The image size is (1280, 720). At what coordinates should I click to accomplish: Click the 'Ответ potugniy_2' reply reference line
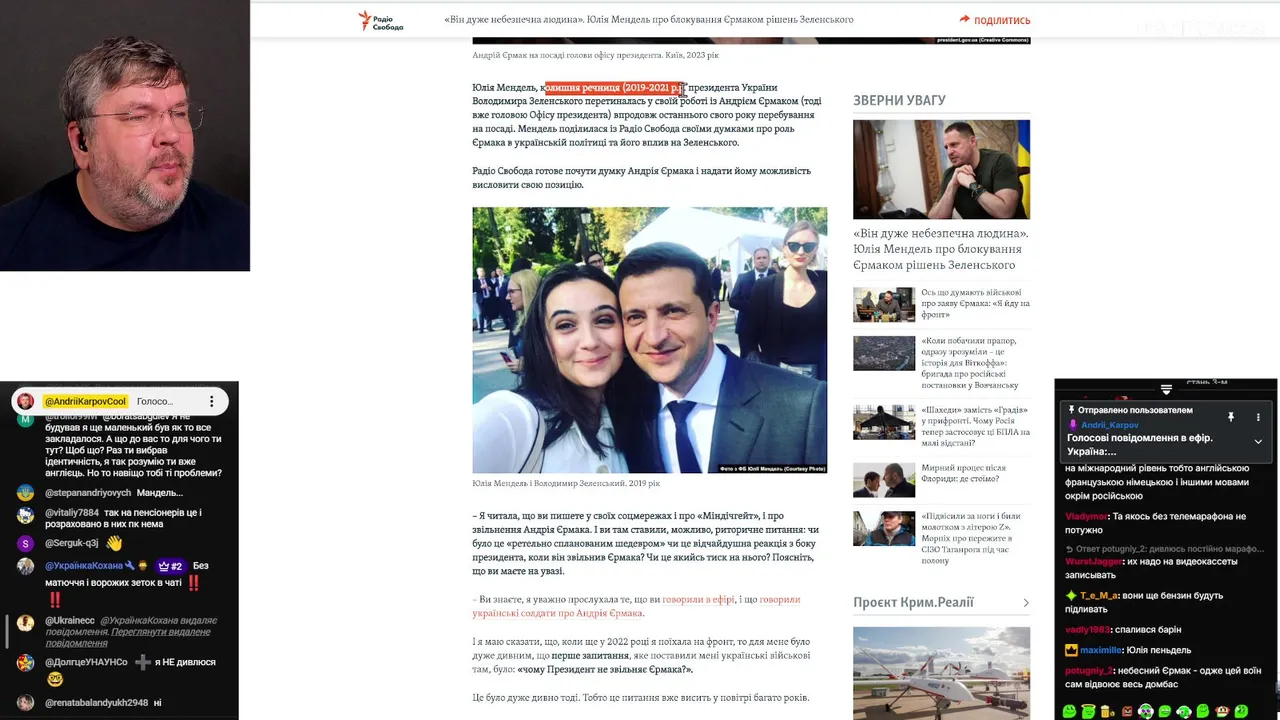1165,548
